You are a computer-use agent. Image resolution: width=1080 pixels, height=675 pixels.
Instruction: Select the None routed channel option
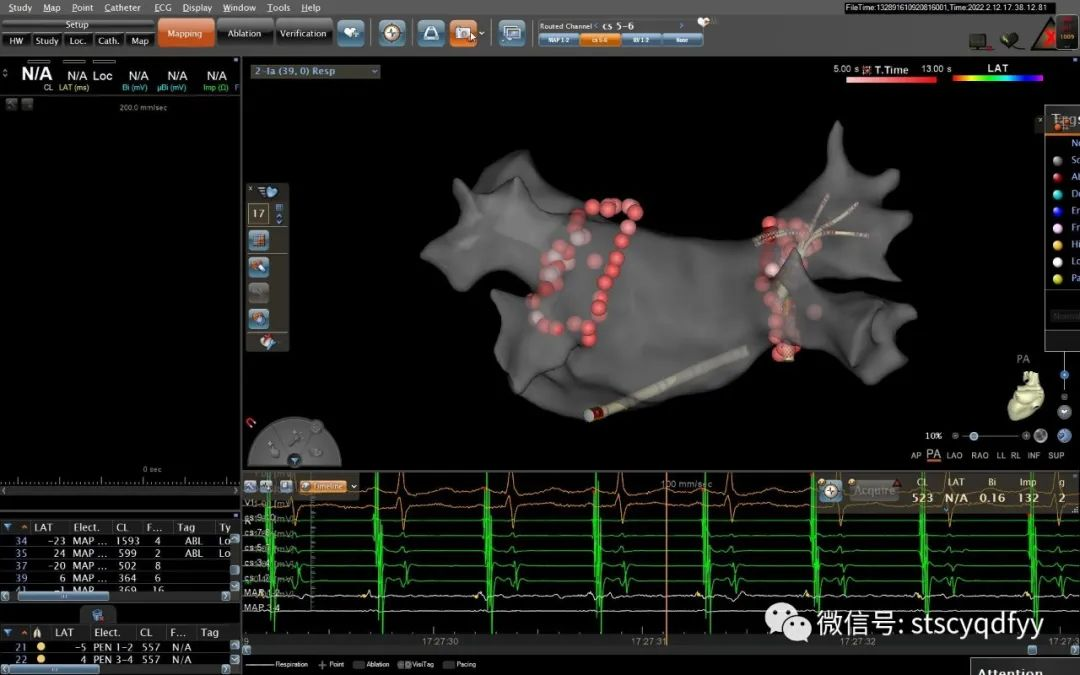tap(682, 40)
